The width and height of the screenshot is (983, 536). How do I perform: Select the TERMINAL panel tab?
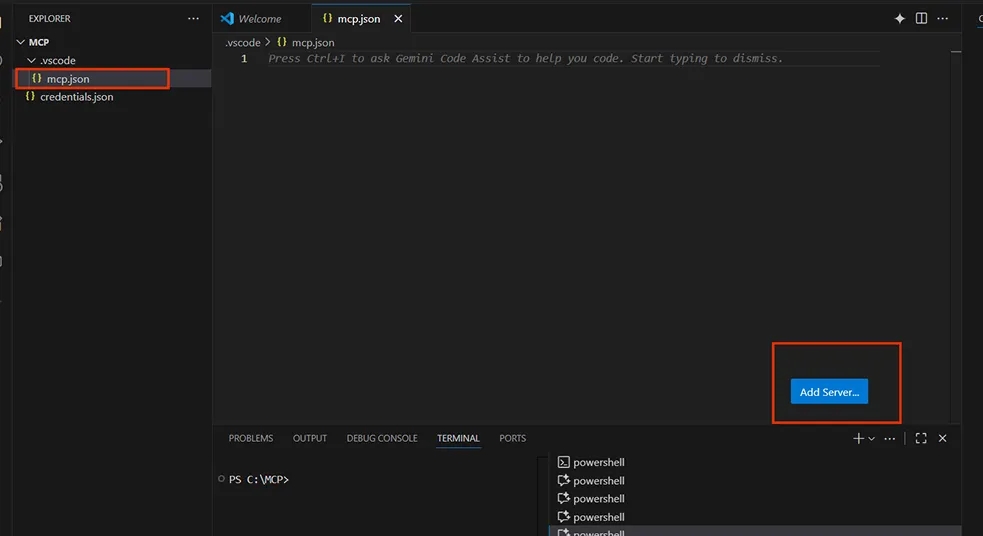click(x=458, y=438)
